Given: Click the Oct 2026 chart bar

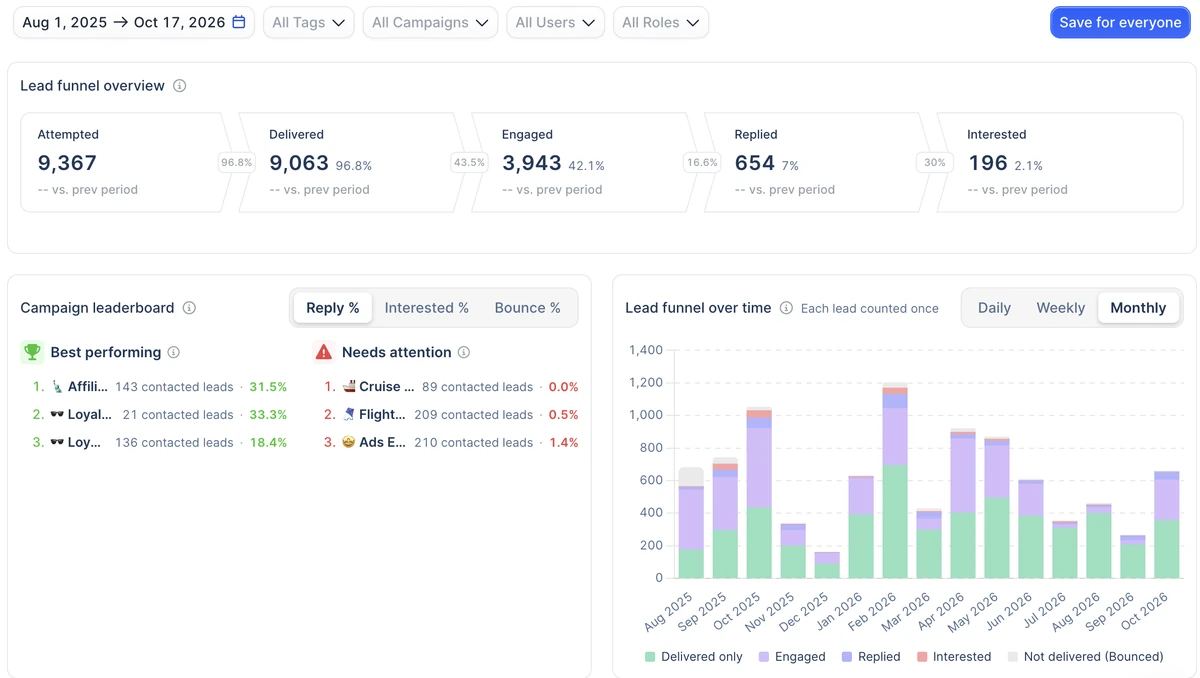Looking at the screenshot, I should [1167, 525].
